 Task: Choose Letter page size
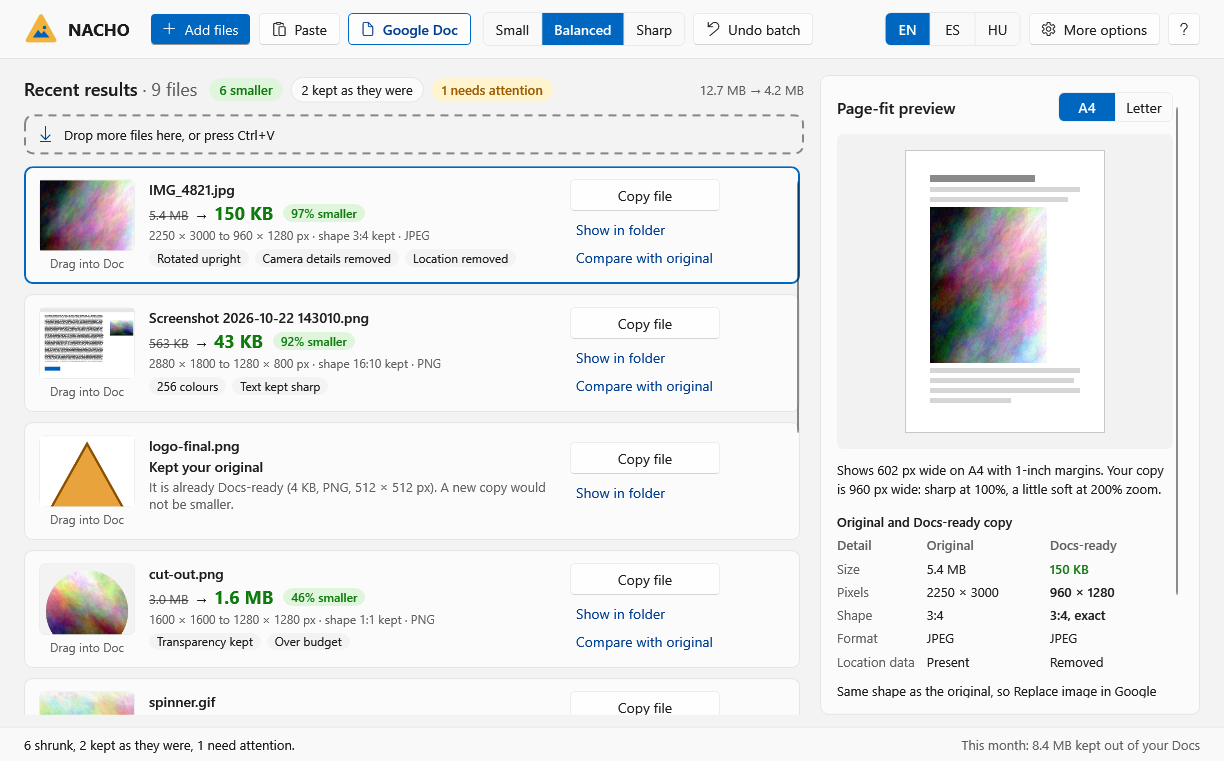pos(1144,108)
